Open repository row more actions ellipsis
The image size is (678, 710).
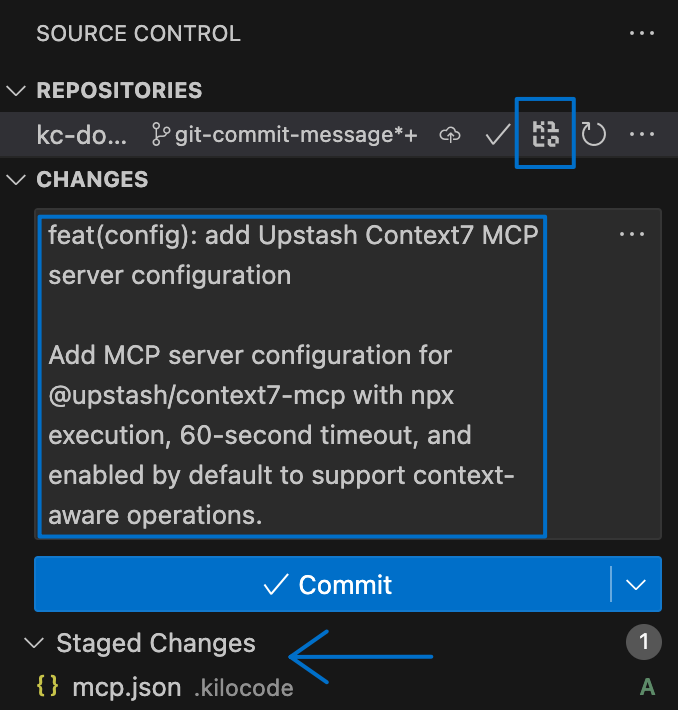641,134
